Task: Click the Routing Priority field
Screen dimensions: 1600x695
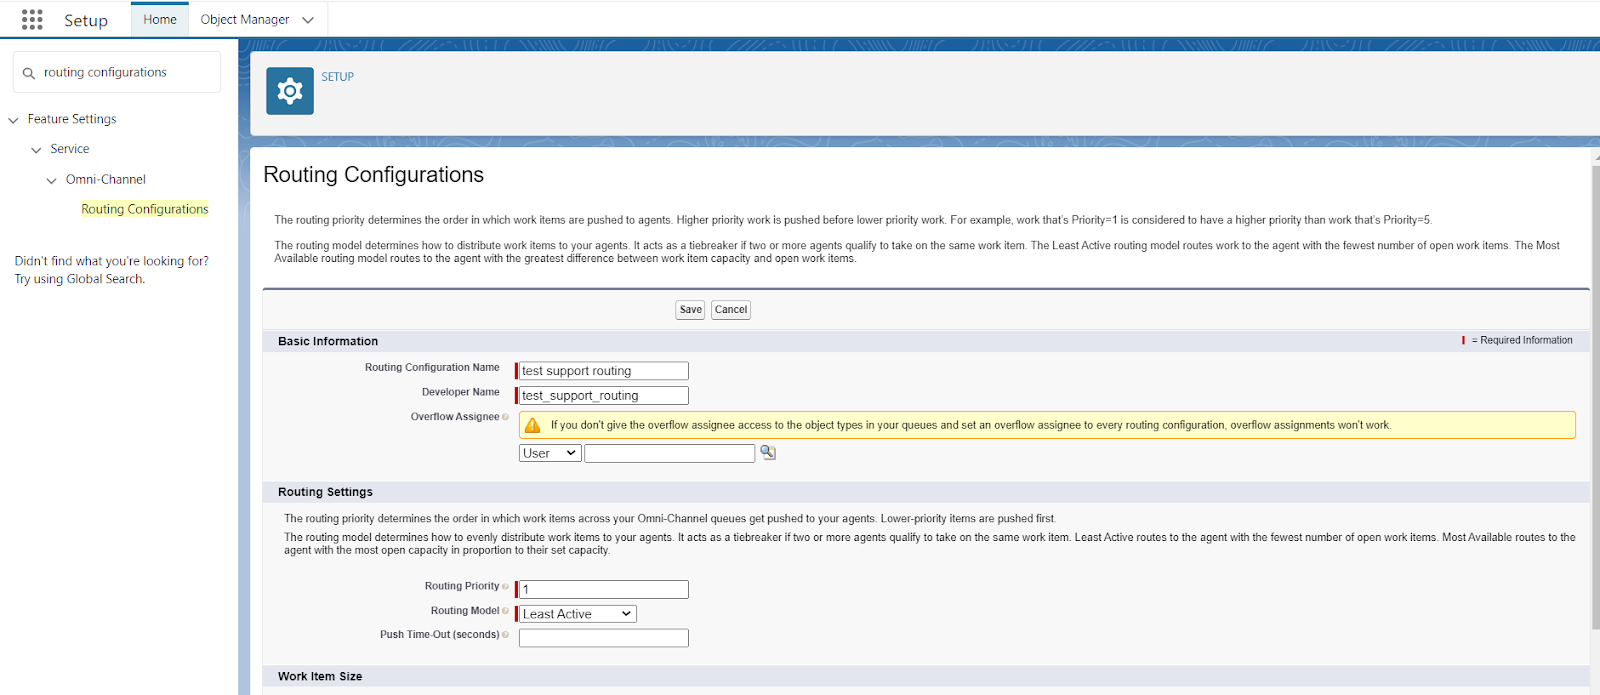Action: [603, 590]
